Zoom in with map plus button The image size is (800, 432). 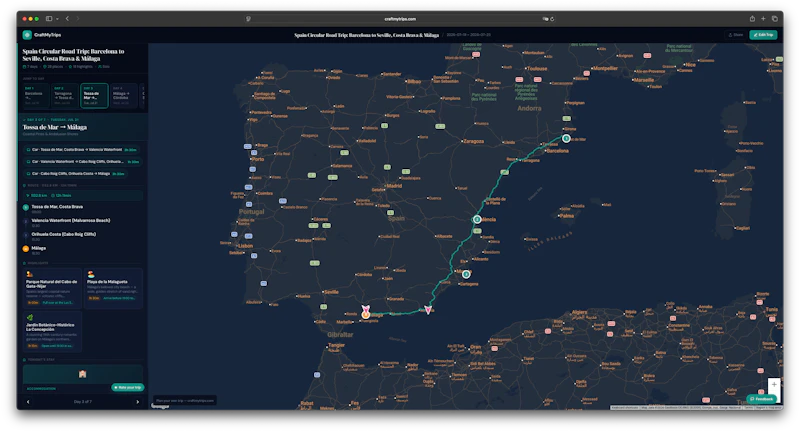pos(774,385)
